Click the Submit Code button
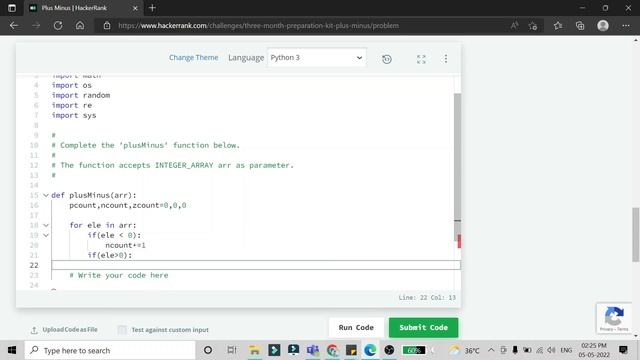Image resolution: width=640 pixels, height=360 pixels. point(423,327)
